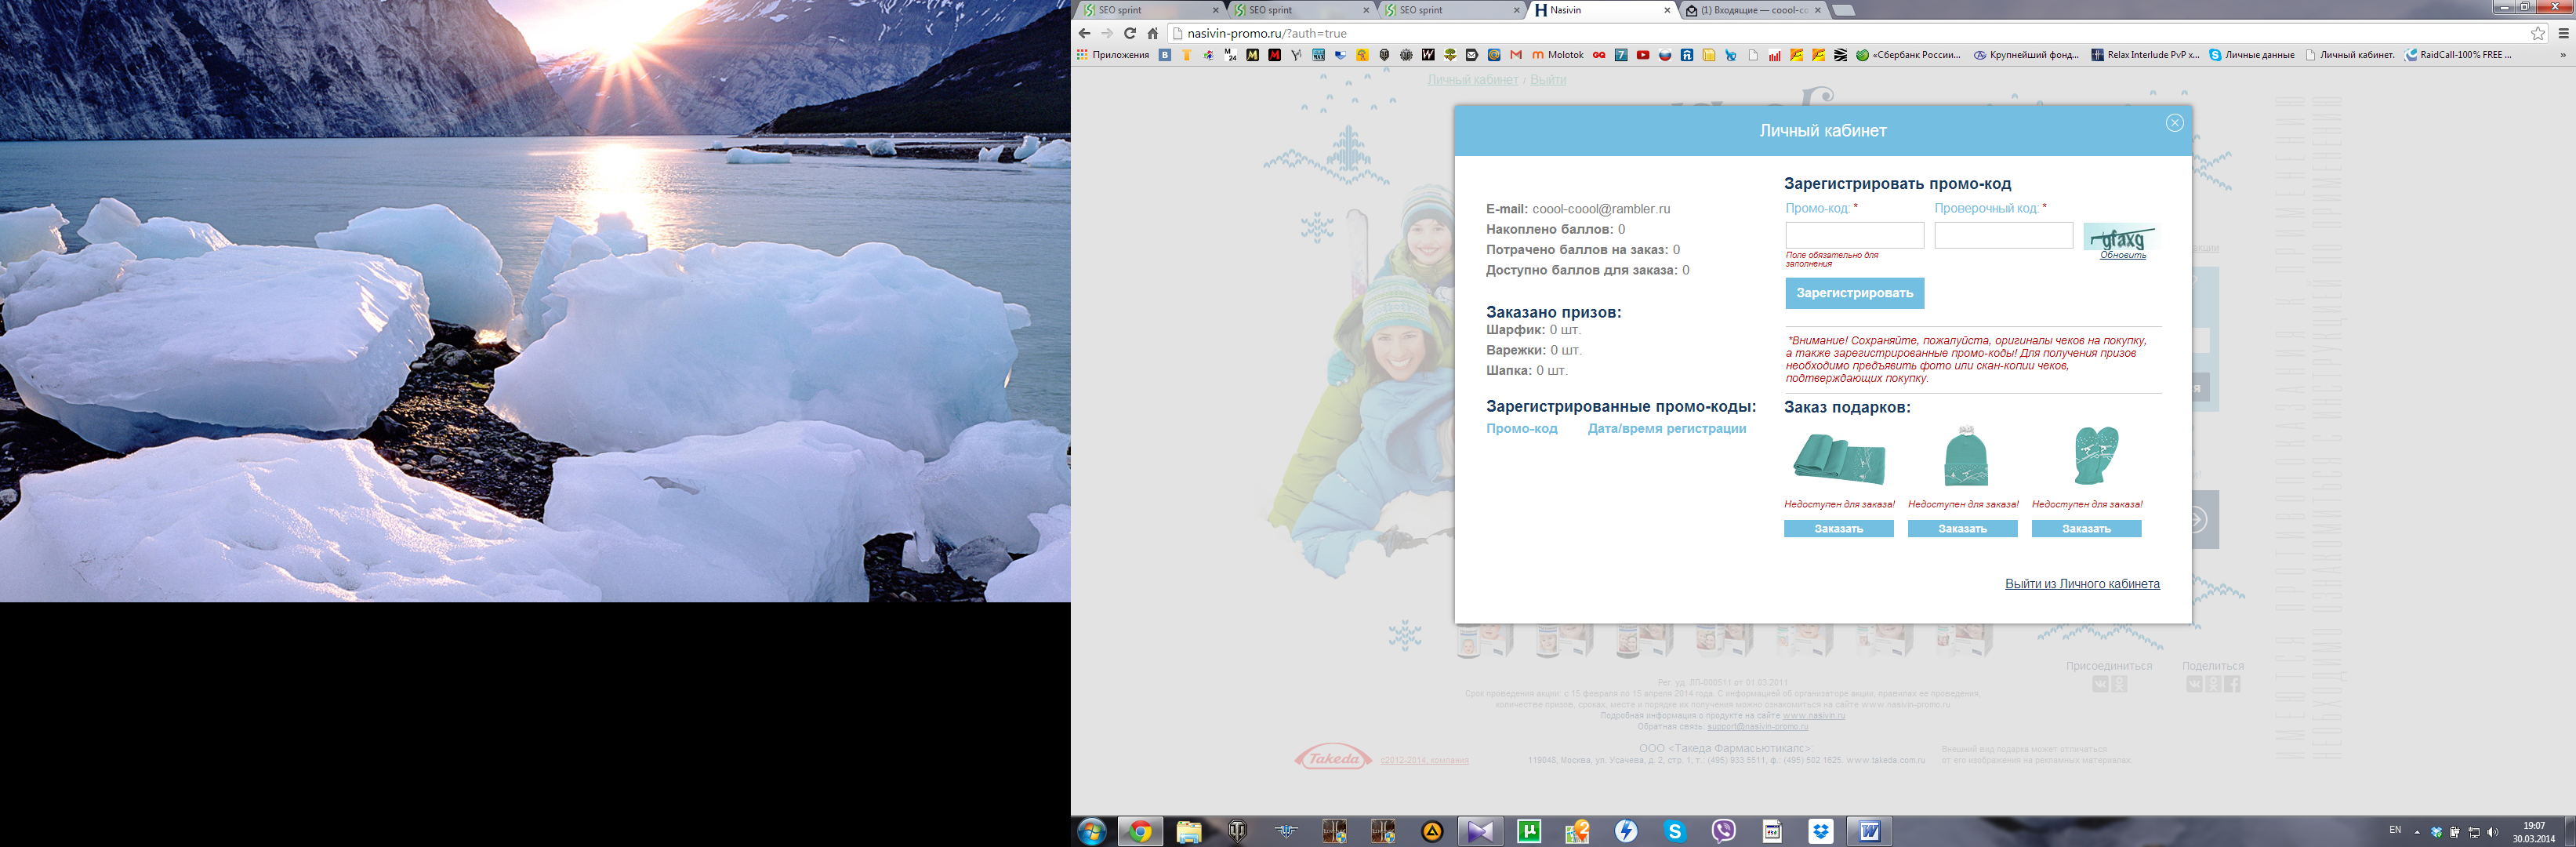2576x847 pixels.
Task: Click the network tray icon
Action: coord(2474,832)
